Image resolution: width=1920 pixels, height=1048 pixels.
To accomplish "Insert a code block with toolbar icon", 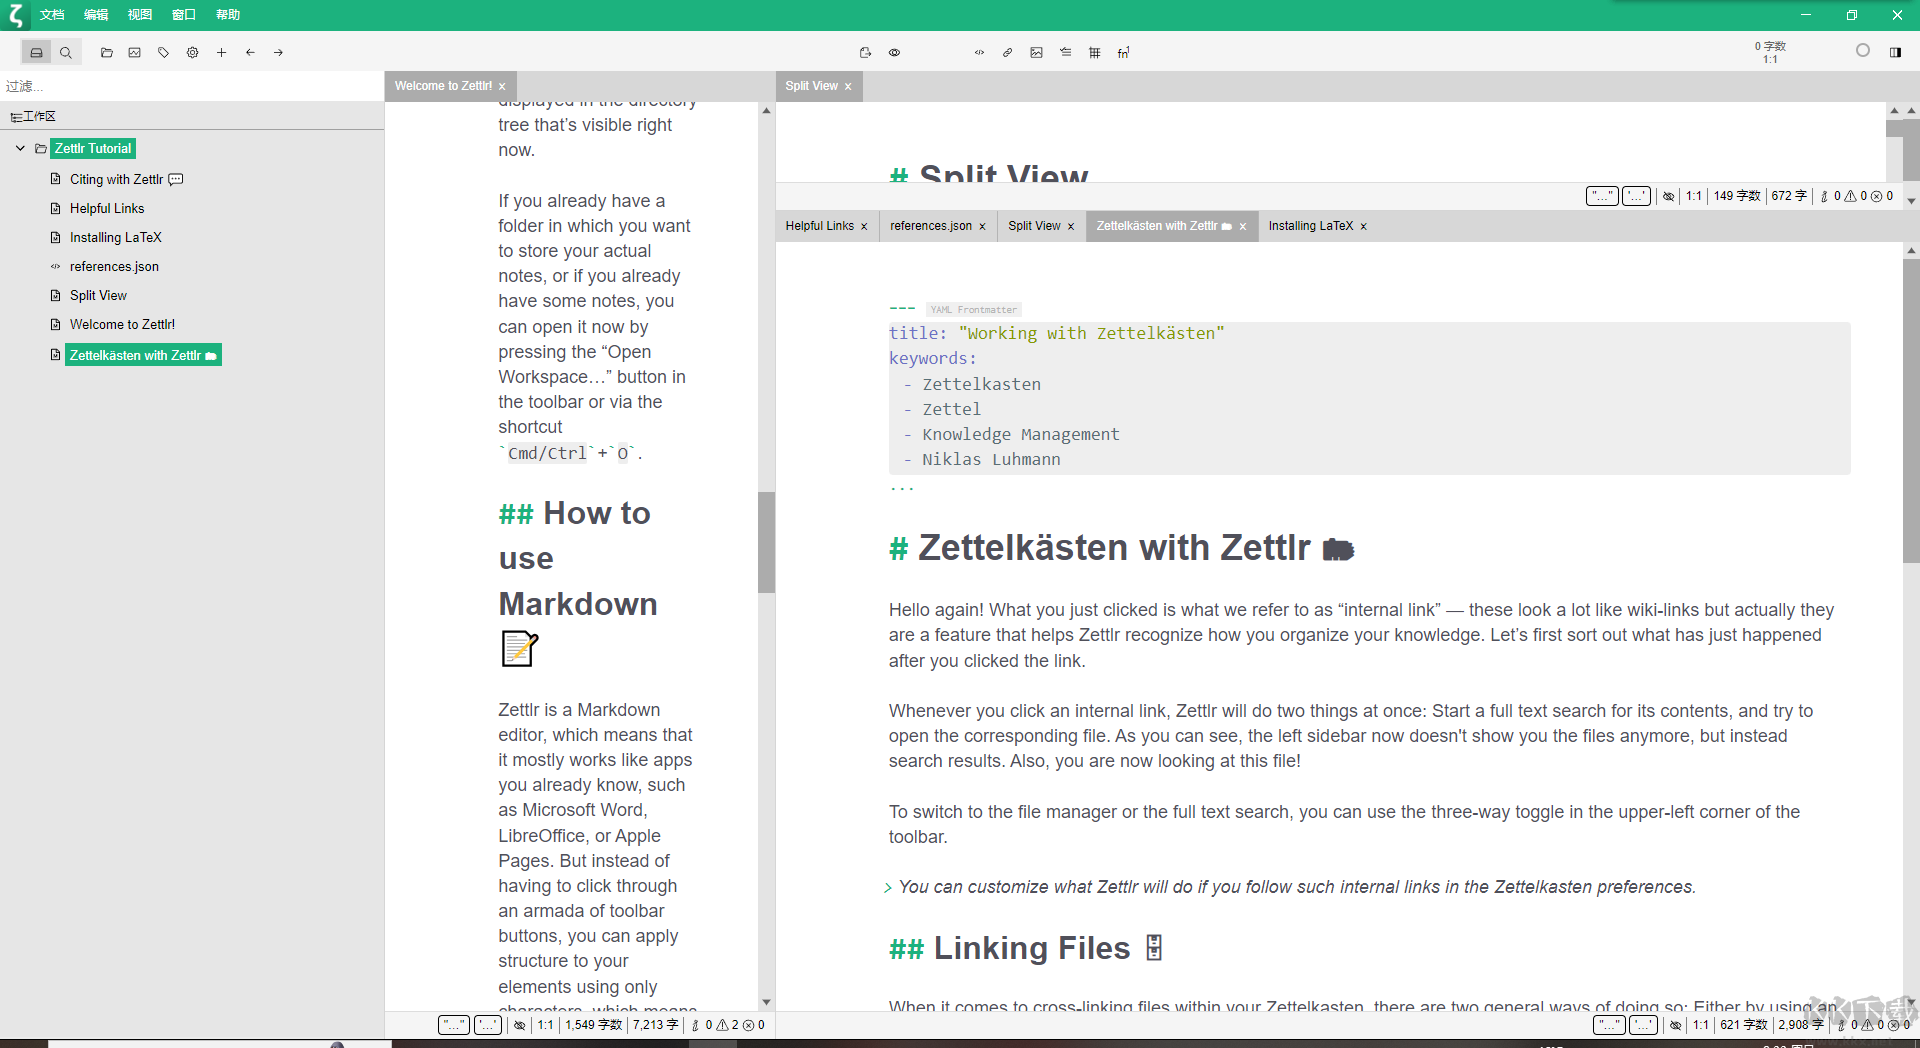I will click(x=979, y=52).
